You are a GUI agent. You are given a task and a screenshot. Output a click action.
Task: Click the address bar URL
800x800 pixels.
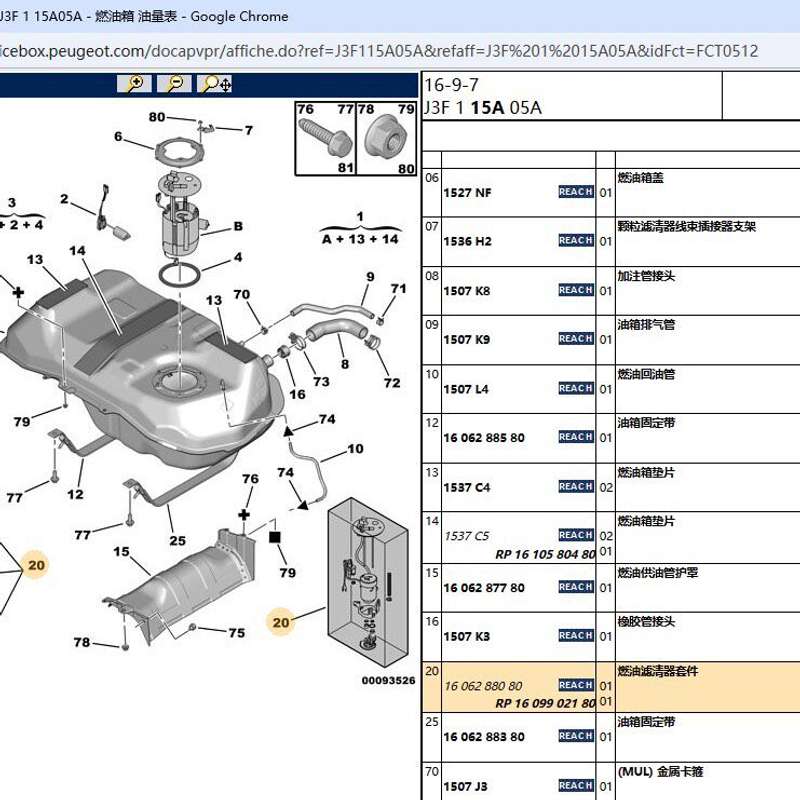point(379,51)
